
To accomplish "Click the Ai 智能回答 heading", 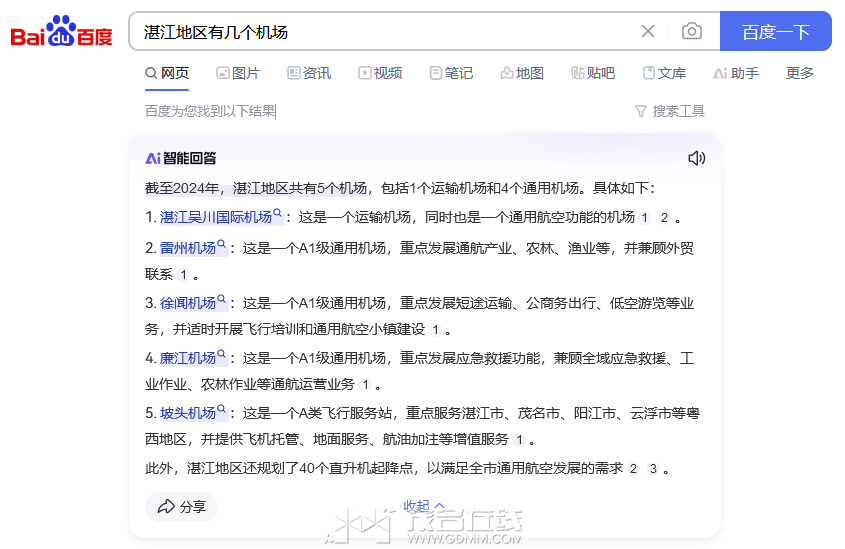I will point(181,158).
